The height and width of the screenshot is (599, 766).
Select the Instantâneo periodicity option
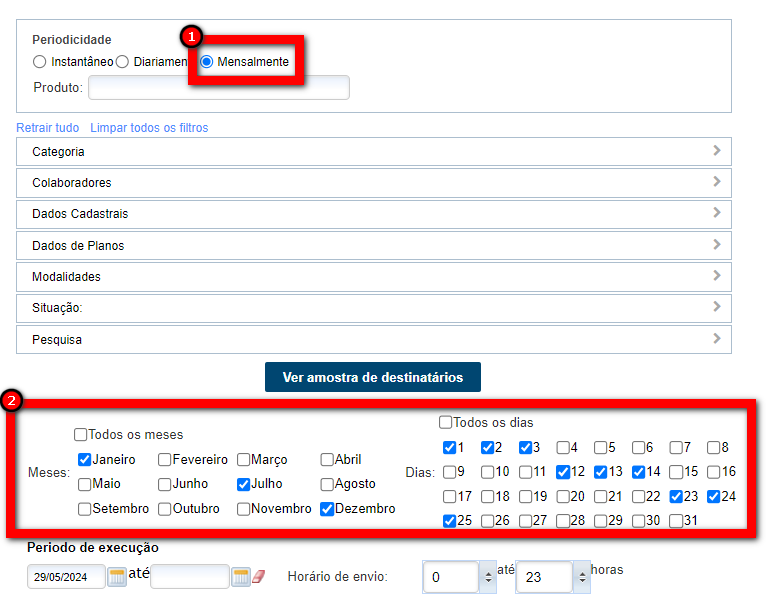coord(39,62)
